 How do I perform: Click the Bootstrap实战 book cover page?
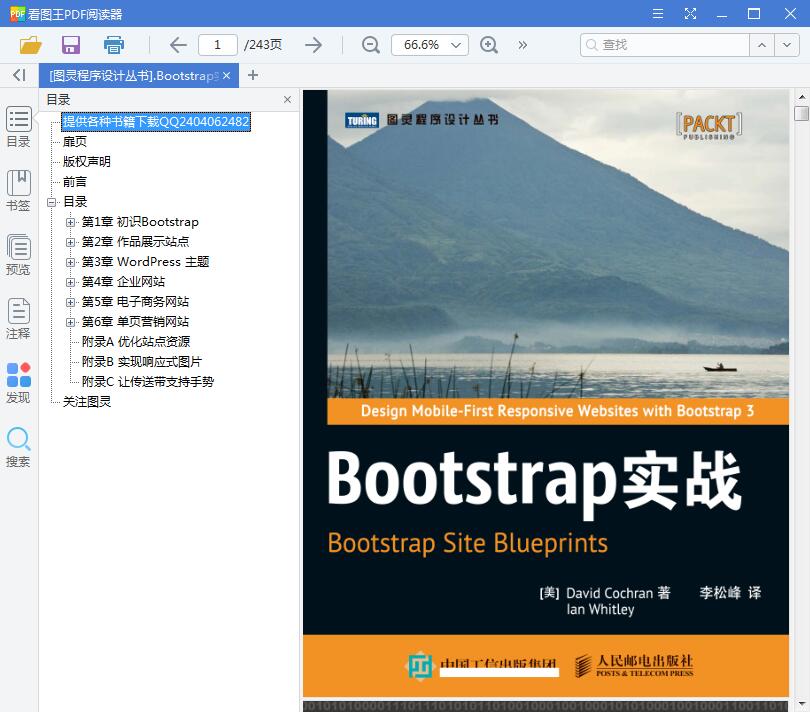[x=546, y=394]
